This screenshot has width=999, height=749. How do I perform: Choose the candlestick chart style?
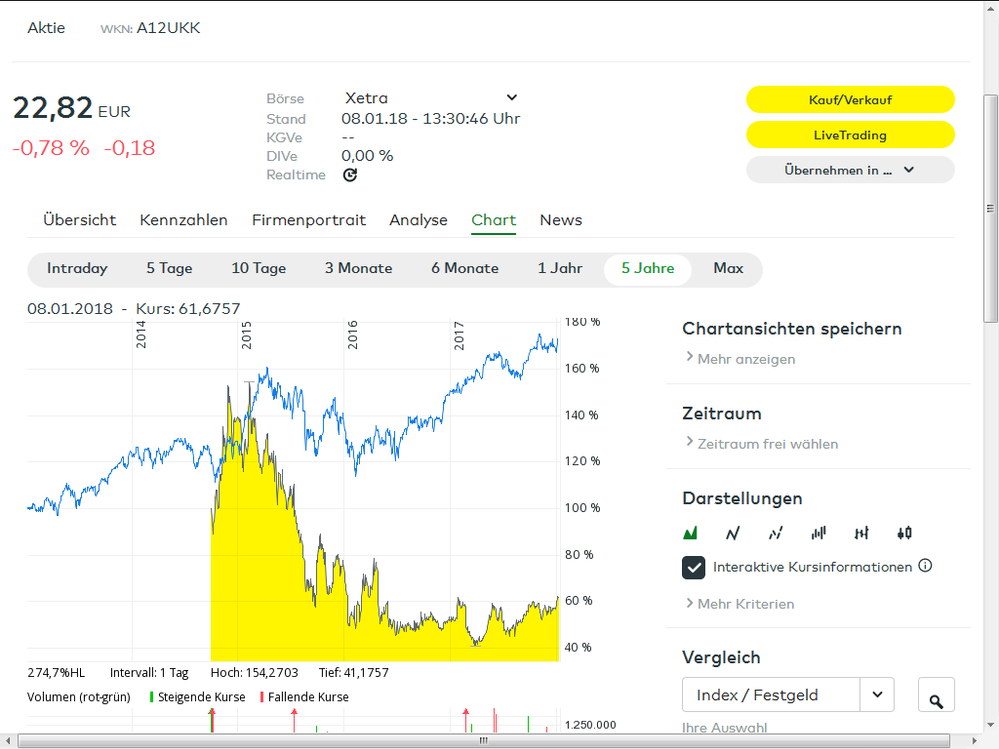(x=904, y=533)
